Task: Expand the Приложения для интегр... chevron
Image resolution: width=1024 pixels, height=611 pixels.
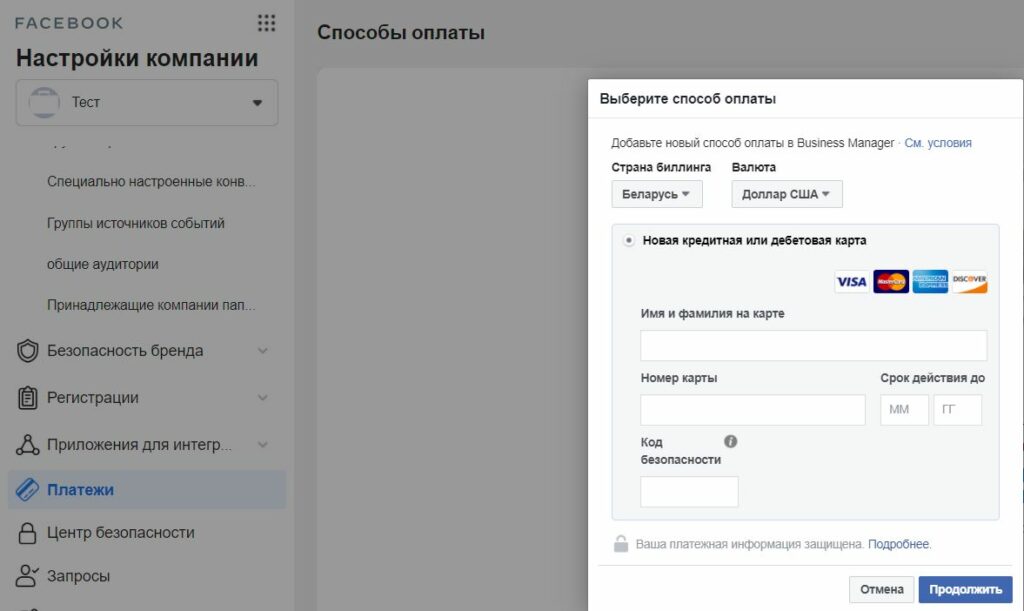Action: pos(263,445)
